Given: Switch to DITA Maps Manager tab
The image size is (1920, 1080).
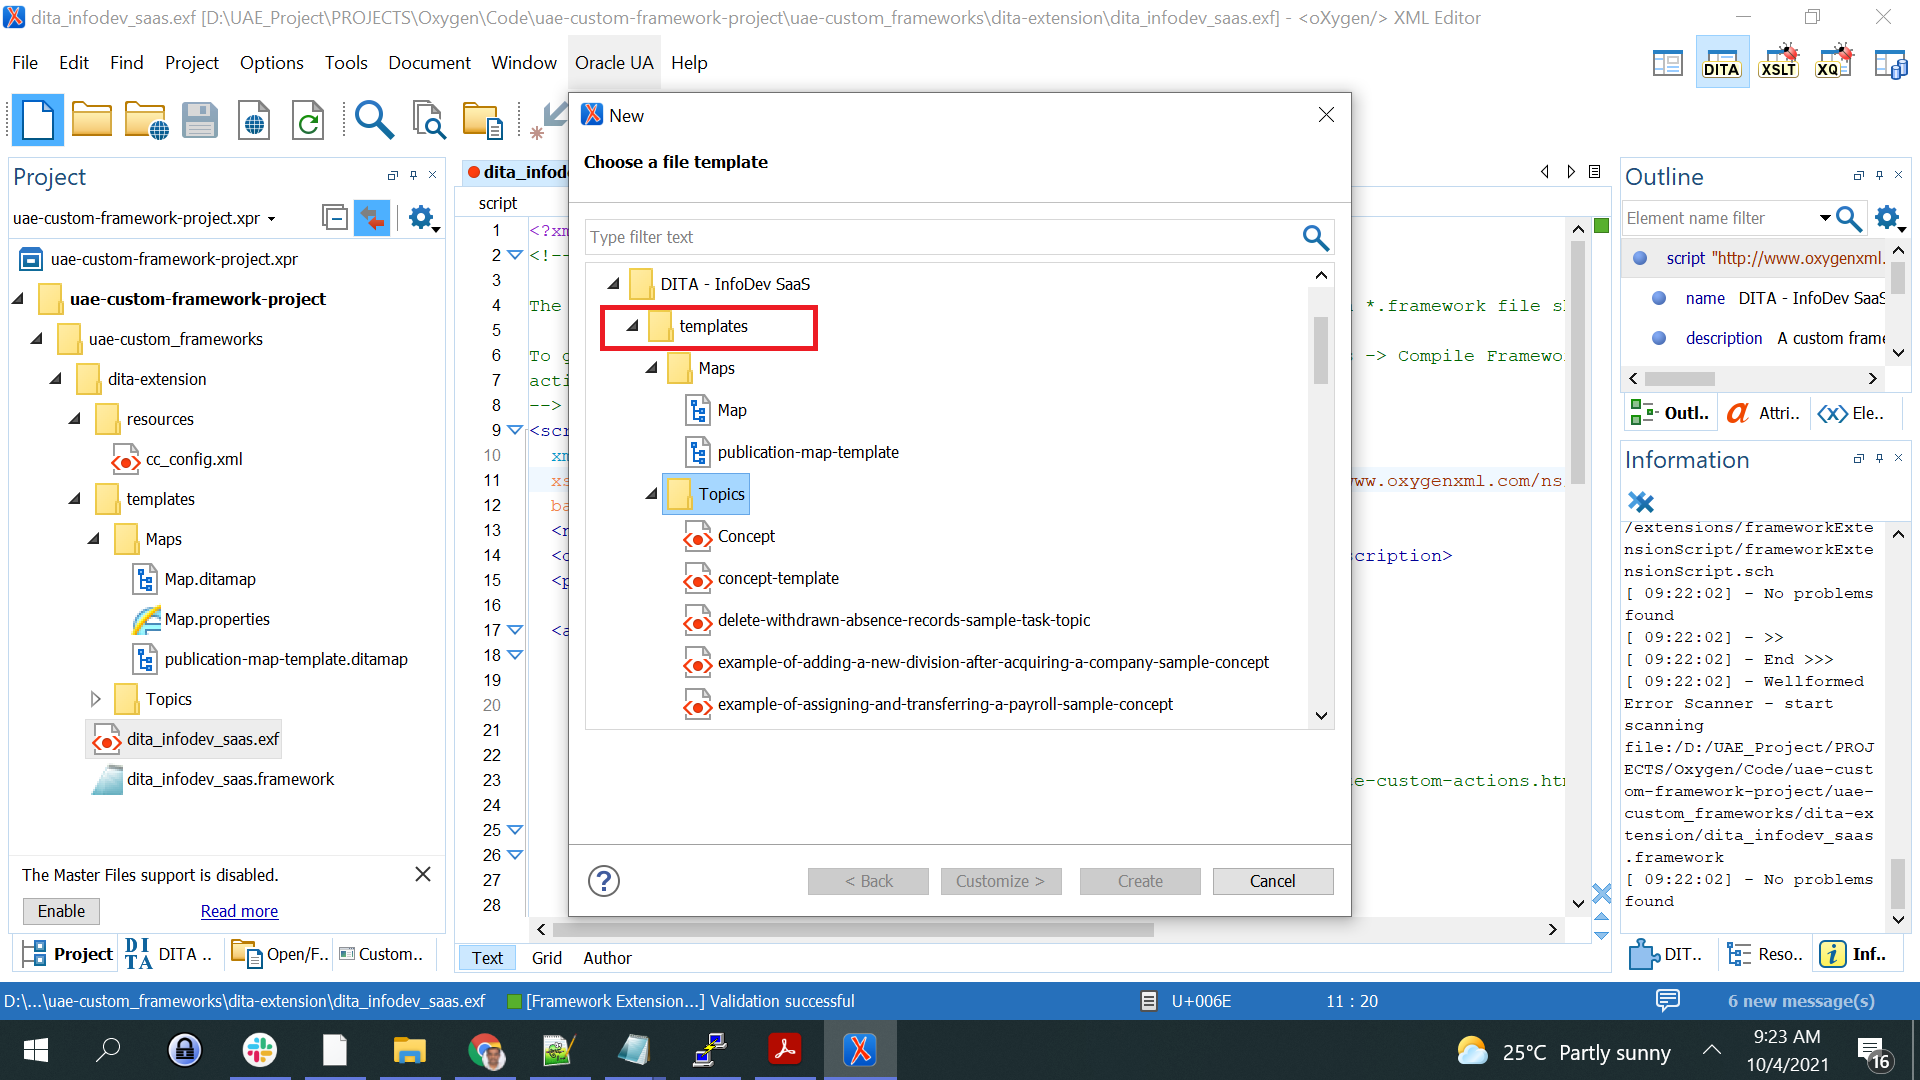Looking at the screenshot, I should point(168,954).
